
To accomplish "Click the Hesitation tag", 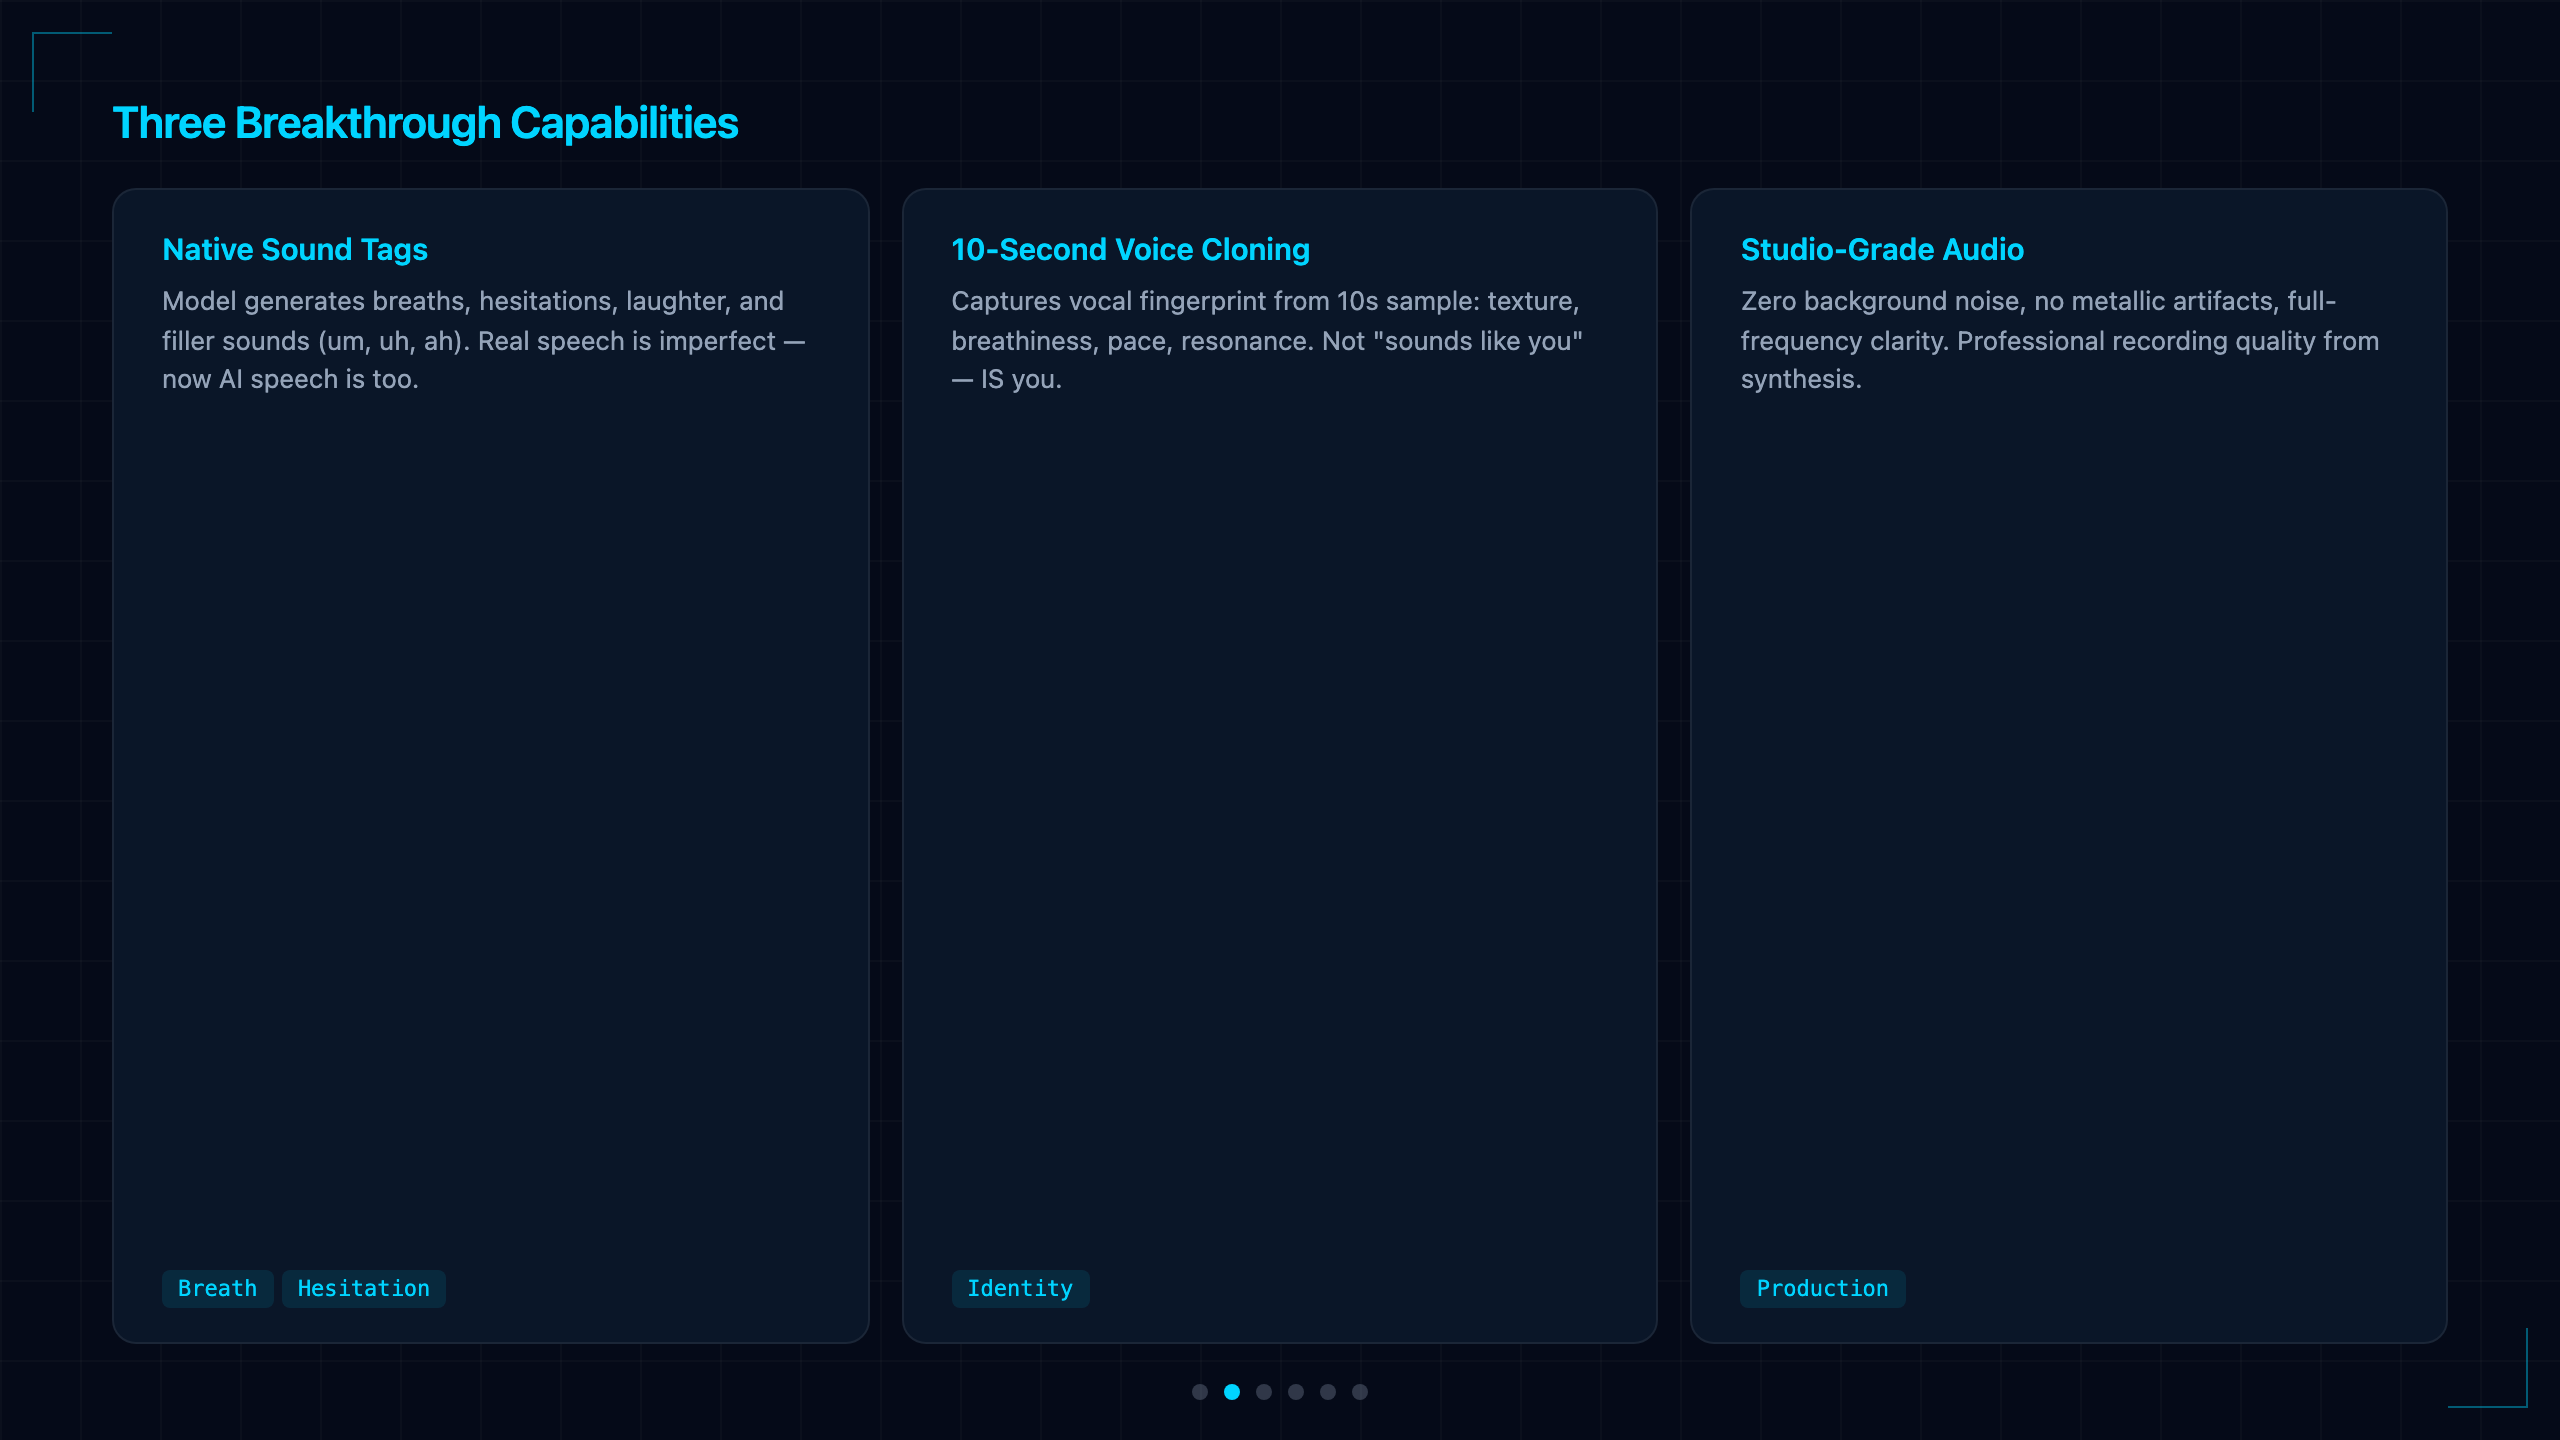I will pyautogui.click(x=364, y=1289).
